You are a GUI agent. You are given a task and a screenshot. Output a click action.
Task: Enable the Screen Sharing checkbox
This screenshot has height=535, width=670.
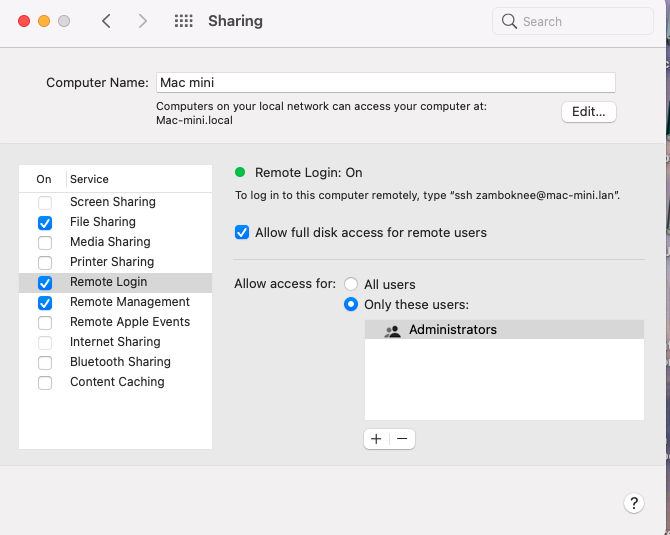[x=45, y=202]
